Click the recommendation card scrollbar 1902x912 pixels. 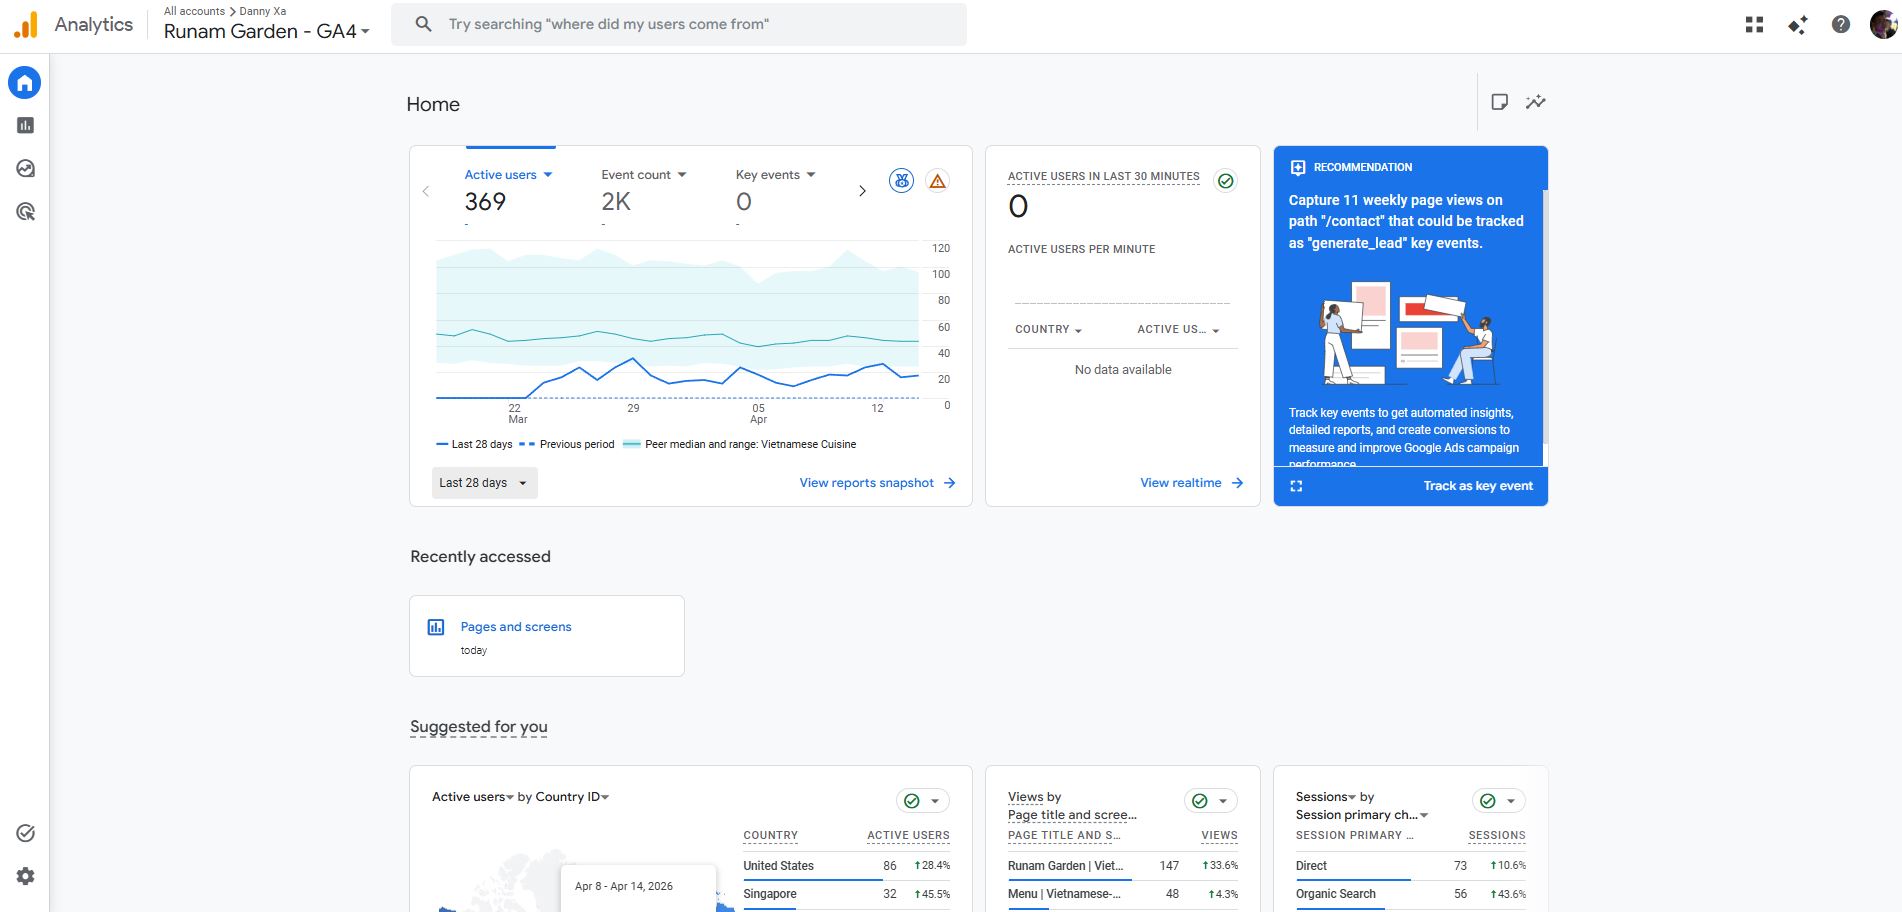click(1545, 317)
